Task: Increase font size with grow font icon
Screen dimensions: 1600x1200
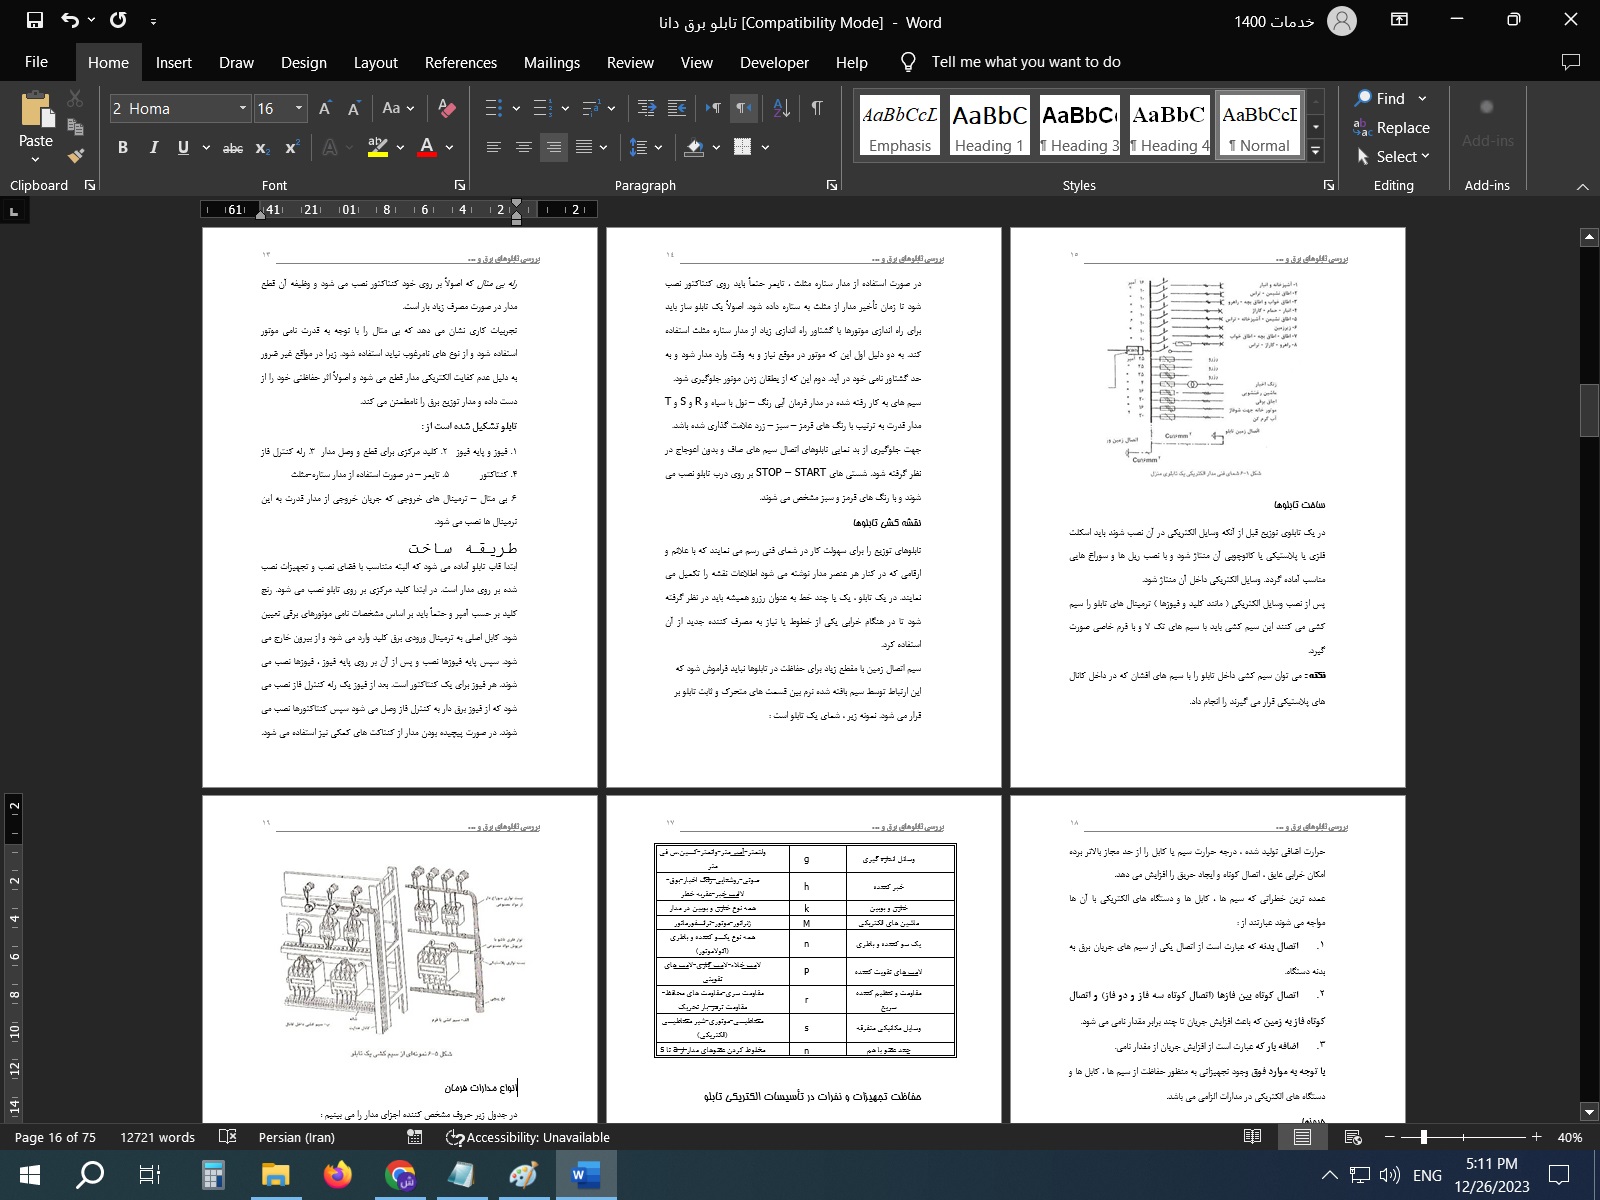Action: coord(325,108)
